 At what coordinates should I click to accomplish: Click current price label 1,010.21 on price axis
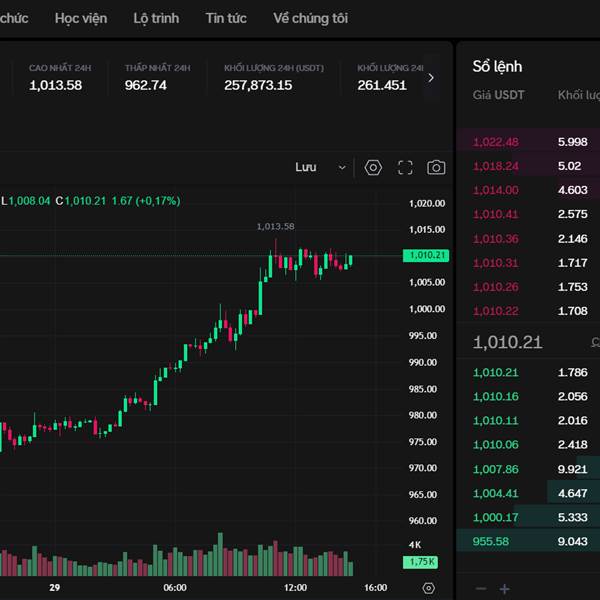pyautogui.click(x=426, y=256)
